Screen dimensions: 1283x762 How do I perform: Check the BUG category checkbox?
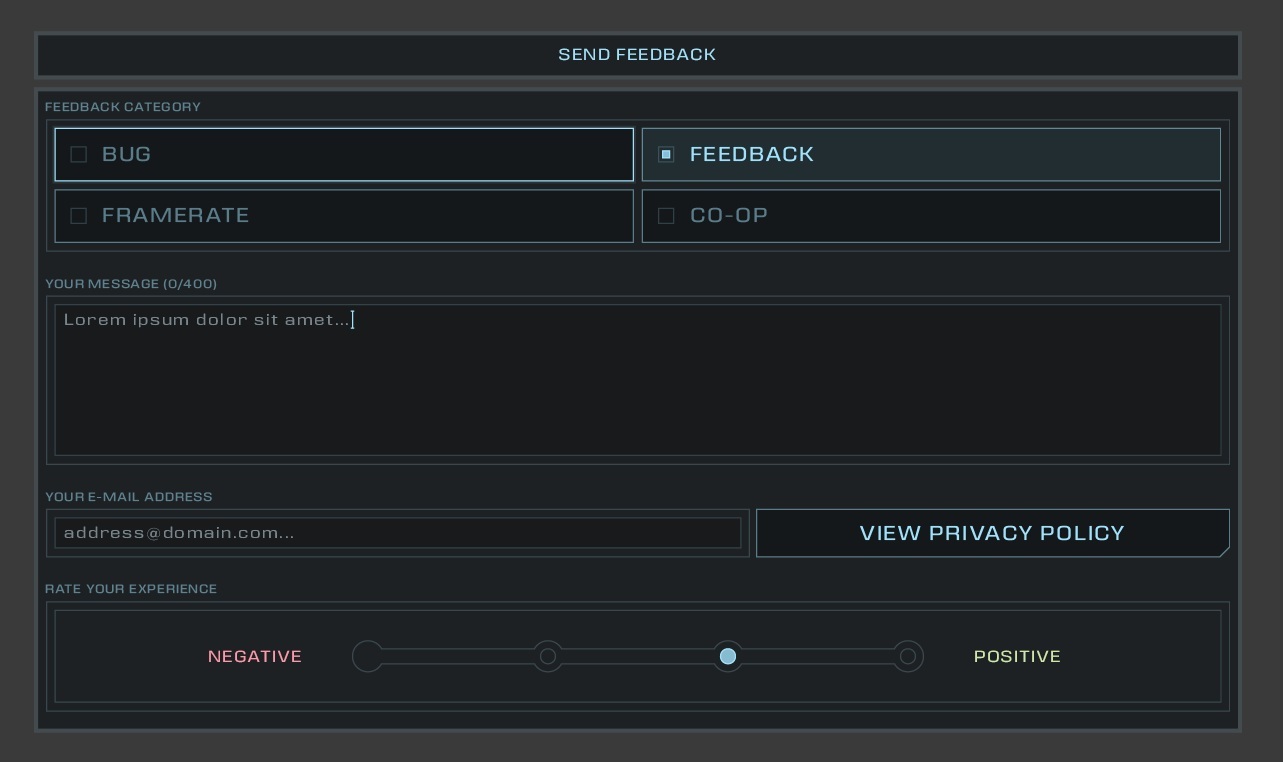tap(79, 155)
